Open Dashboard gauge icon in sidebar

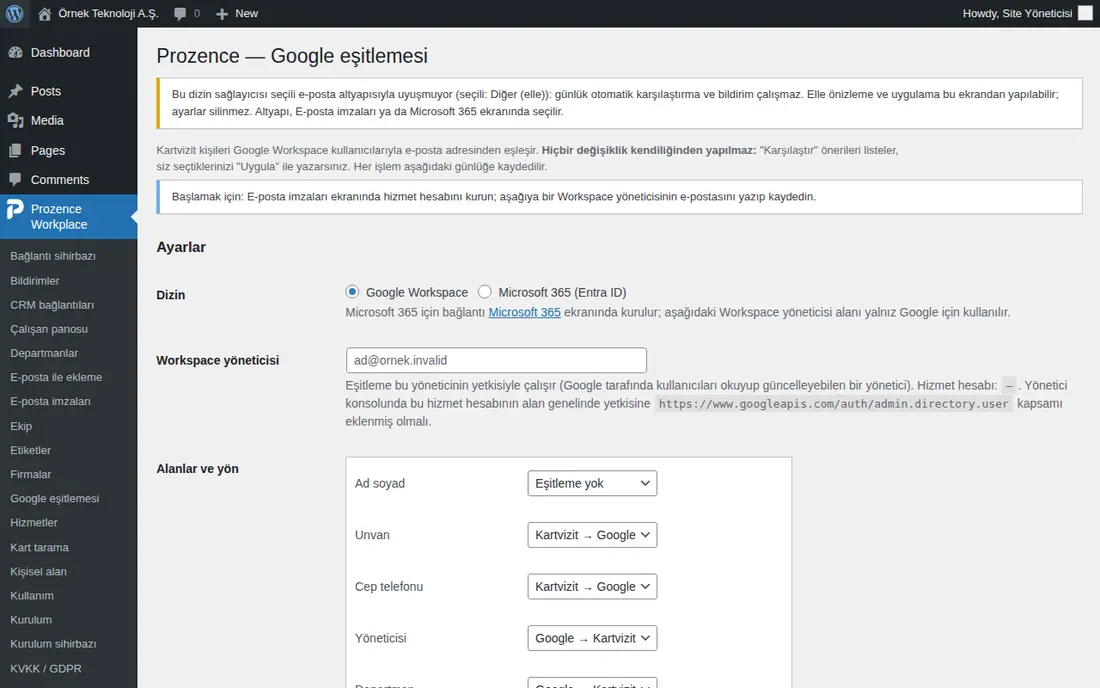point(15,53)
